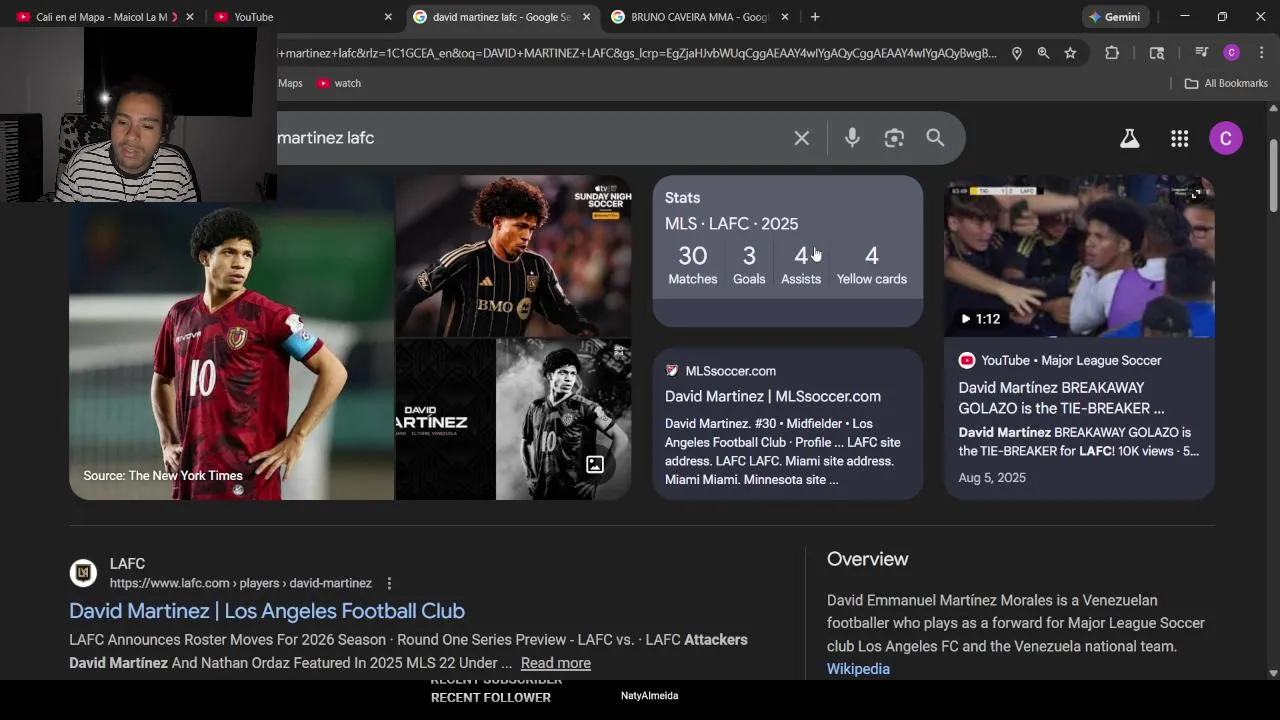Open Search Labs flask icon
This screenshot has width=1280, height=720.
pos(1129,139)
